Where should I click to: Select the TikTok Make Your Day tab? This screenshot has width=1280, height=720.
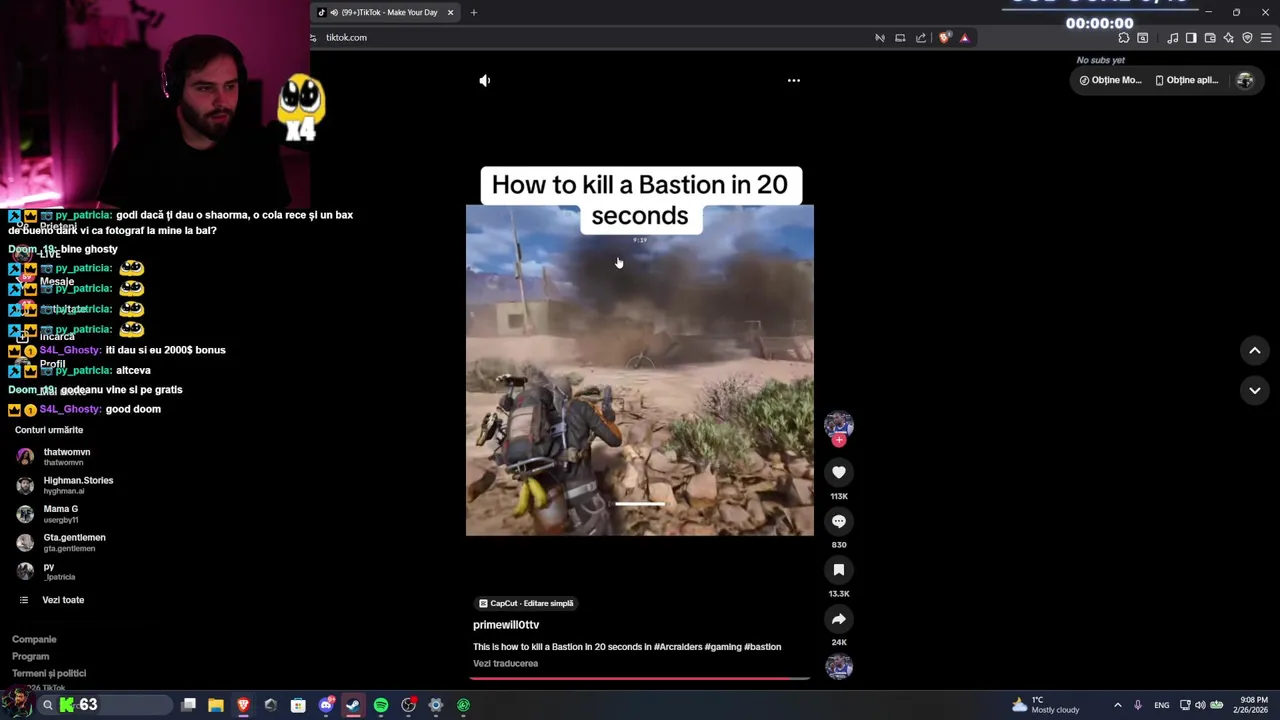click(385, 12)
